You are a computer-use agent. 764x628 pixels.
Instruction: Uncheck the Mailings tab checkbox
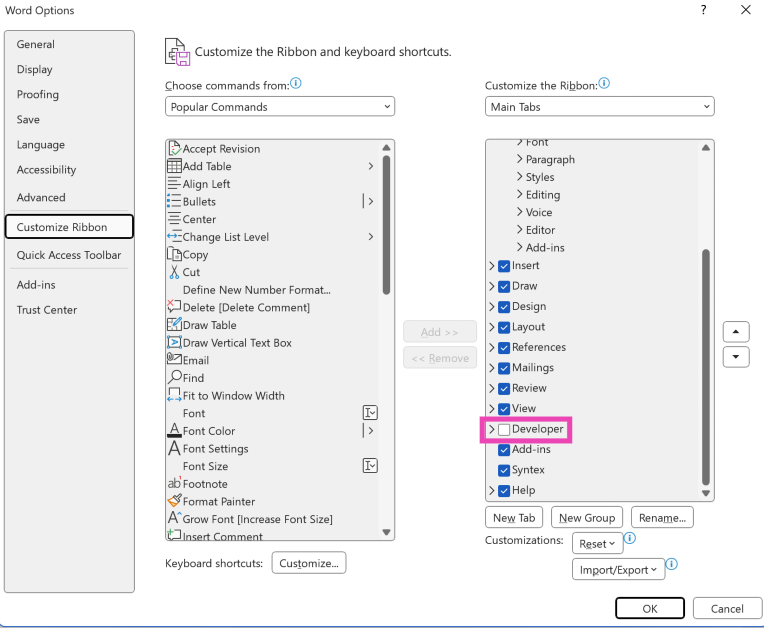click(504, 368)
